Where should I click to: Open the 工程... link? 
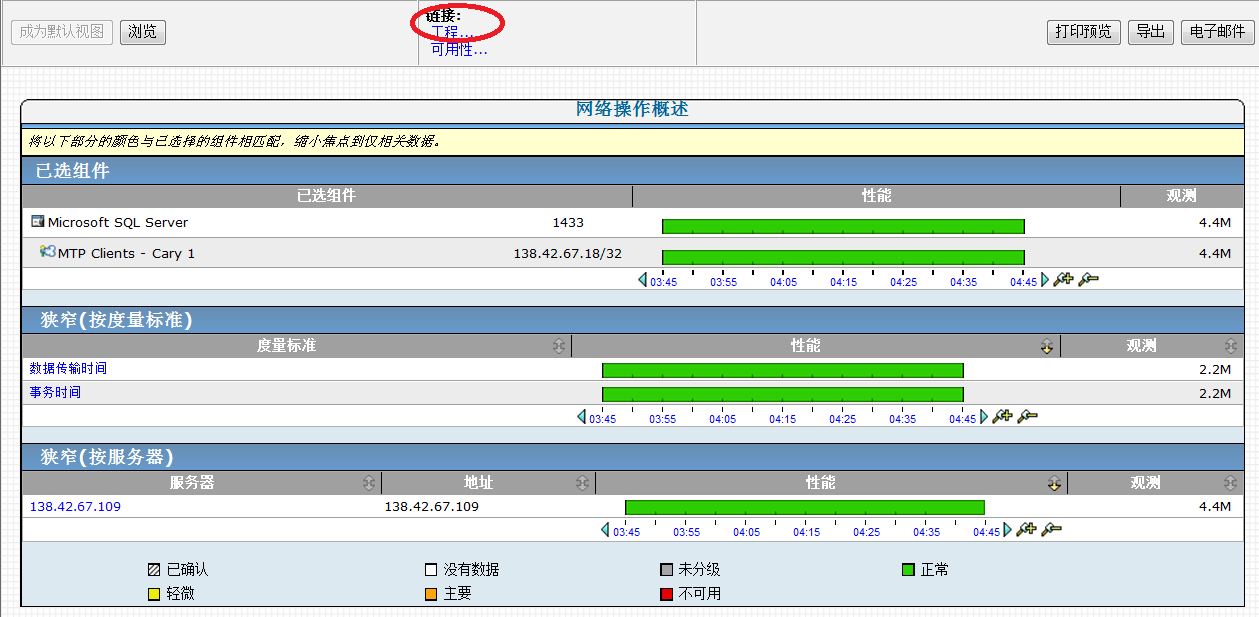[x=452, y=33]
